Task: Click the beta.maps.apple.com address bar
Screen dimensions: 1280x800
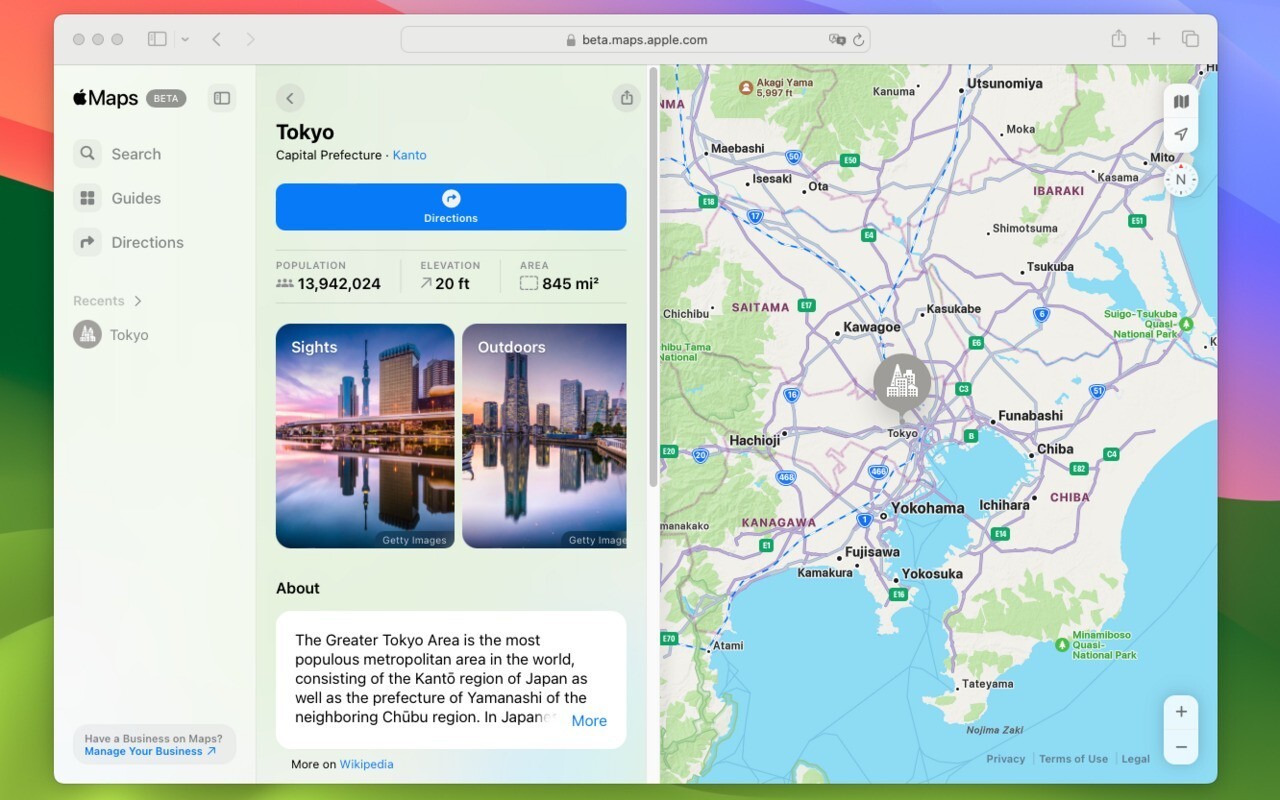Action: tap(636, 40)
